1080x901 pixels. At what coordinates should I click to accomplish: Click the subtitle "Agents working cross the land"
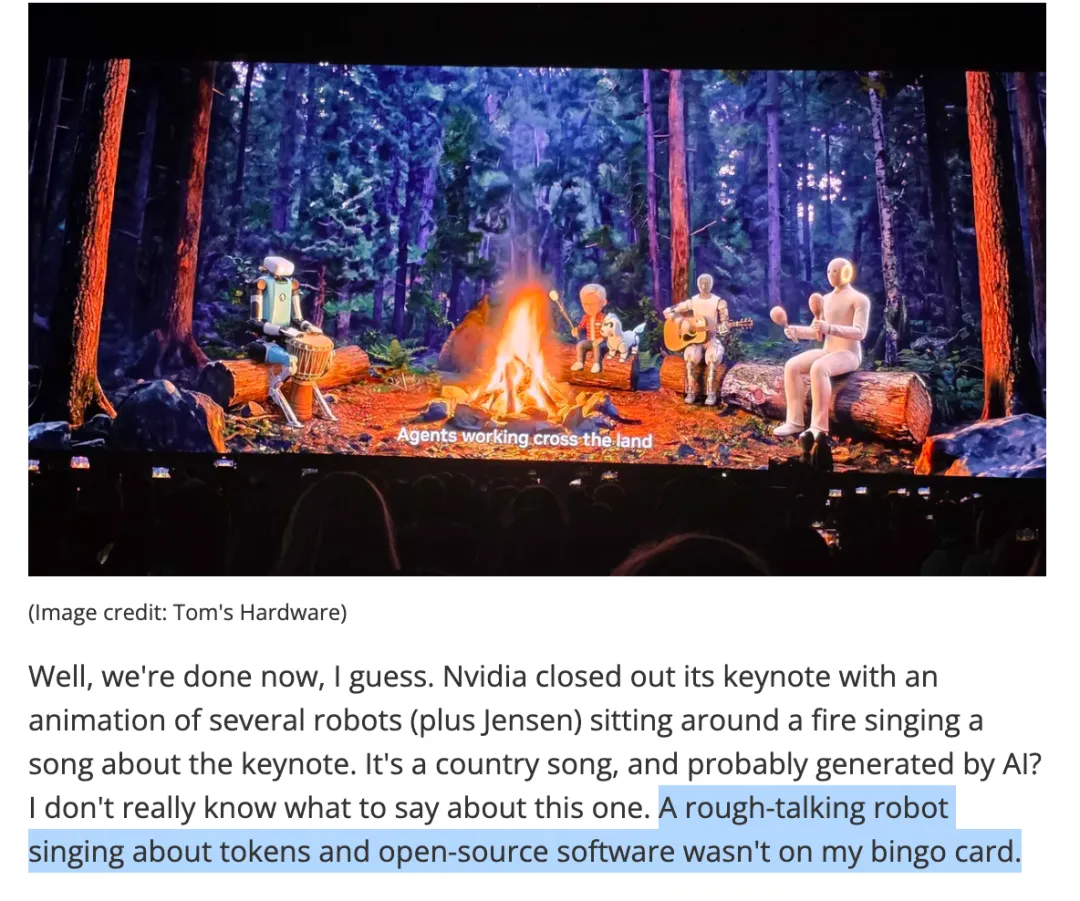click(x=524, y=437)
